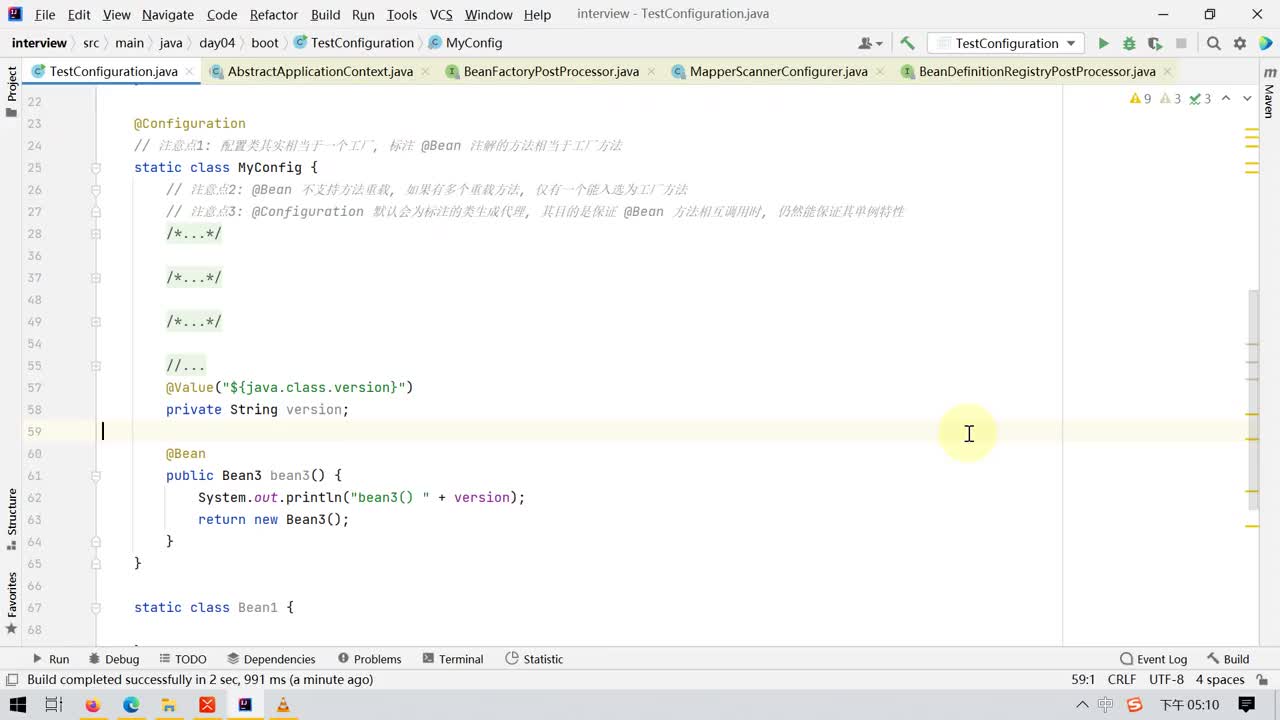
Task: Open the user account icon dropdown
Action: coord(870,43)
